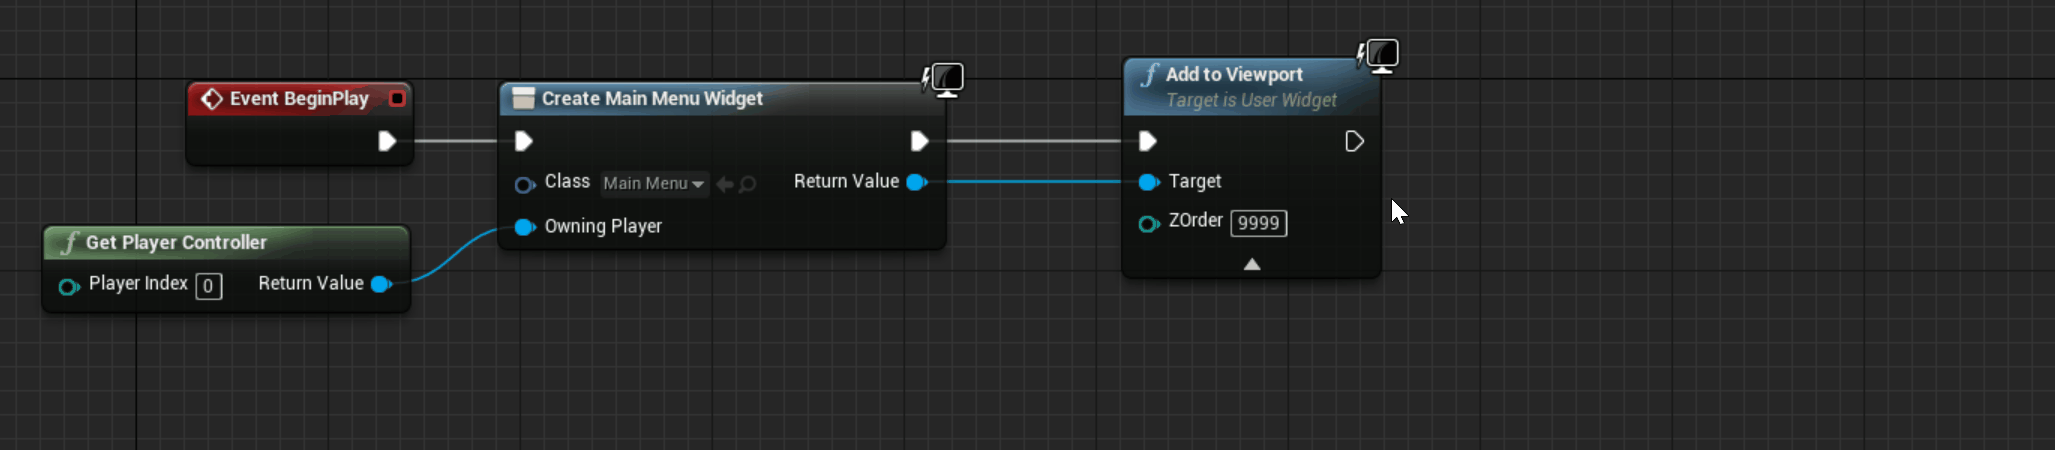Select the Get Player Controller node title
Image resolution: width=2055 pixels, height=450 pixels.
tap(176, 243)
